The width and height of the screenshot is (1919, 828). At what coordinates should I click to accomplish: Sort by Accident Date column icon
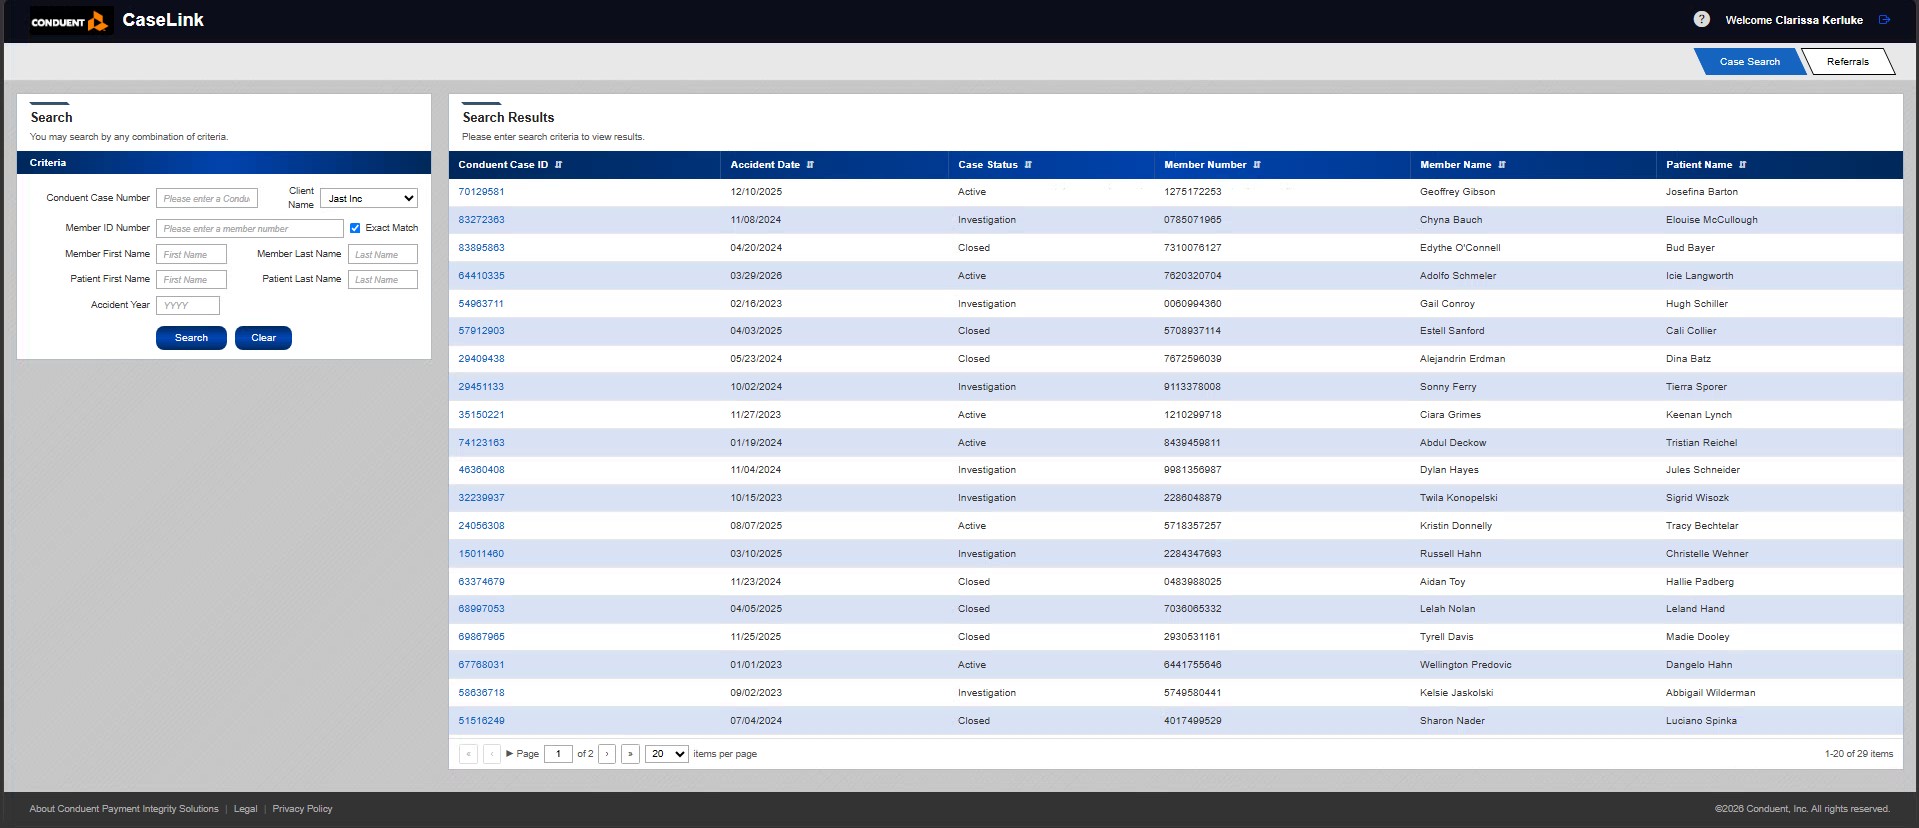[810, 165]
